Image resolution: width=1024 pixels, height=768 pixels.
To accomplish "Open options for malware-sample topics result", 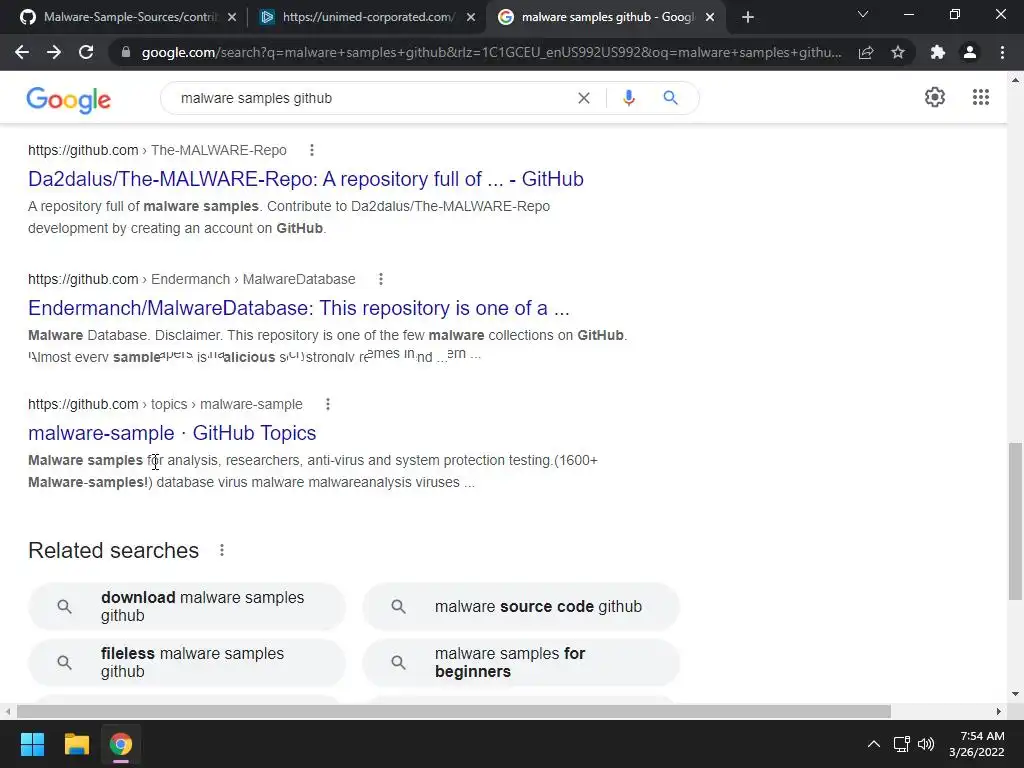I will click(328, 404).
